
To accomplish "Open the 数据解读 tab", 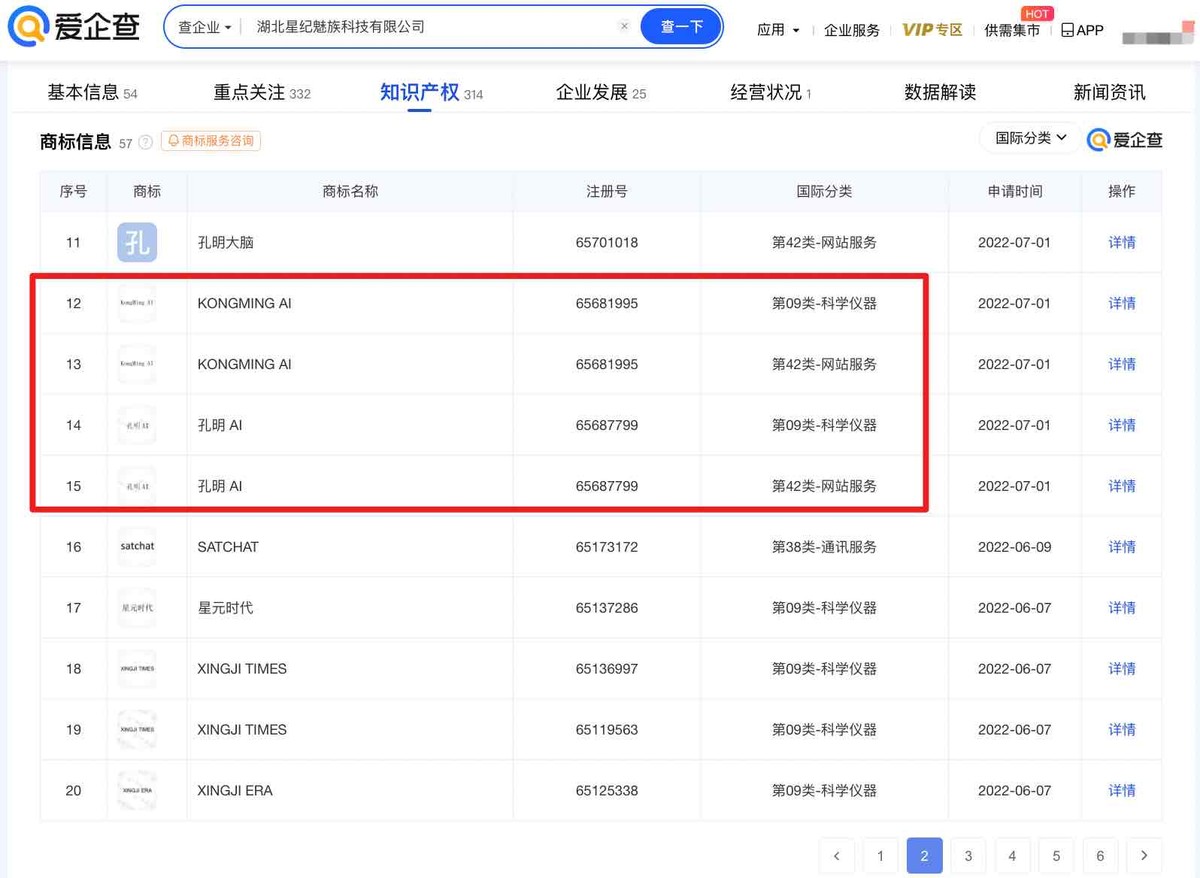I will click(x=940, y=93).
